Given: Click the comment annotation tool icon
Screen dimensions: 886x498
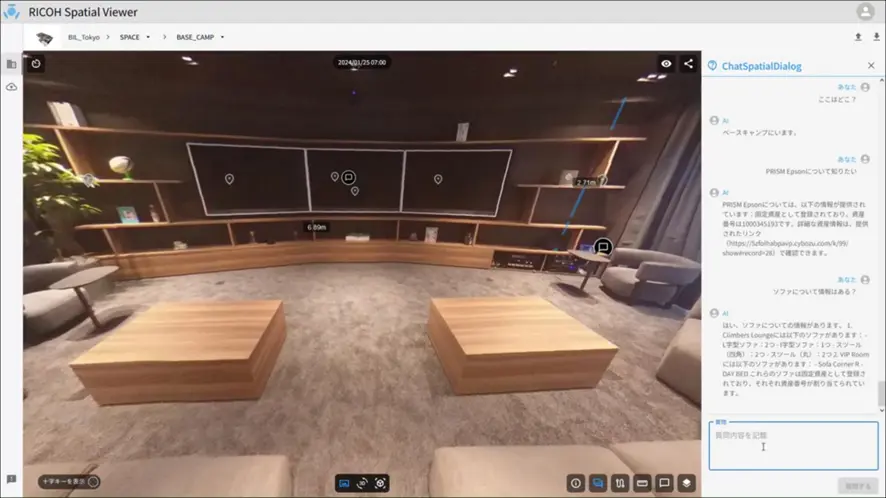Looking at the screenshot, I should 665,482.
